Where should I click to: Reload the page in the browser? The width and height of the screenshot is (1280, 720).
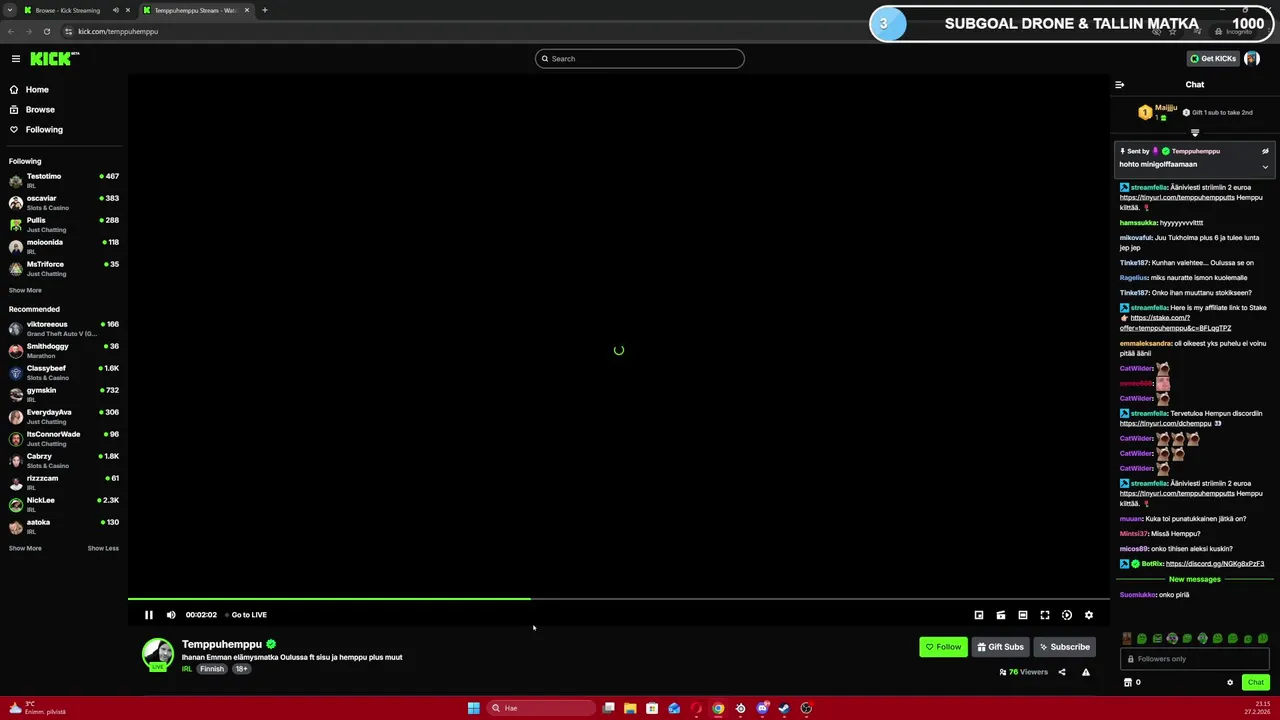tap(46, 31)
